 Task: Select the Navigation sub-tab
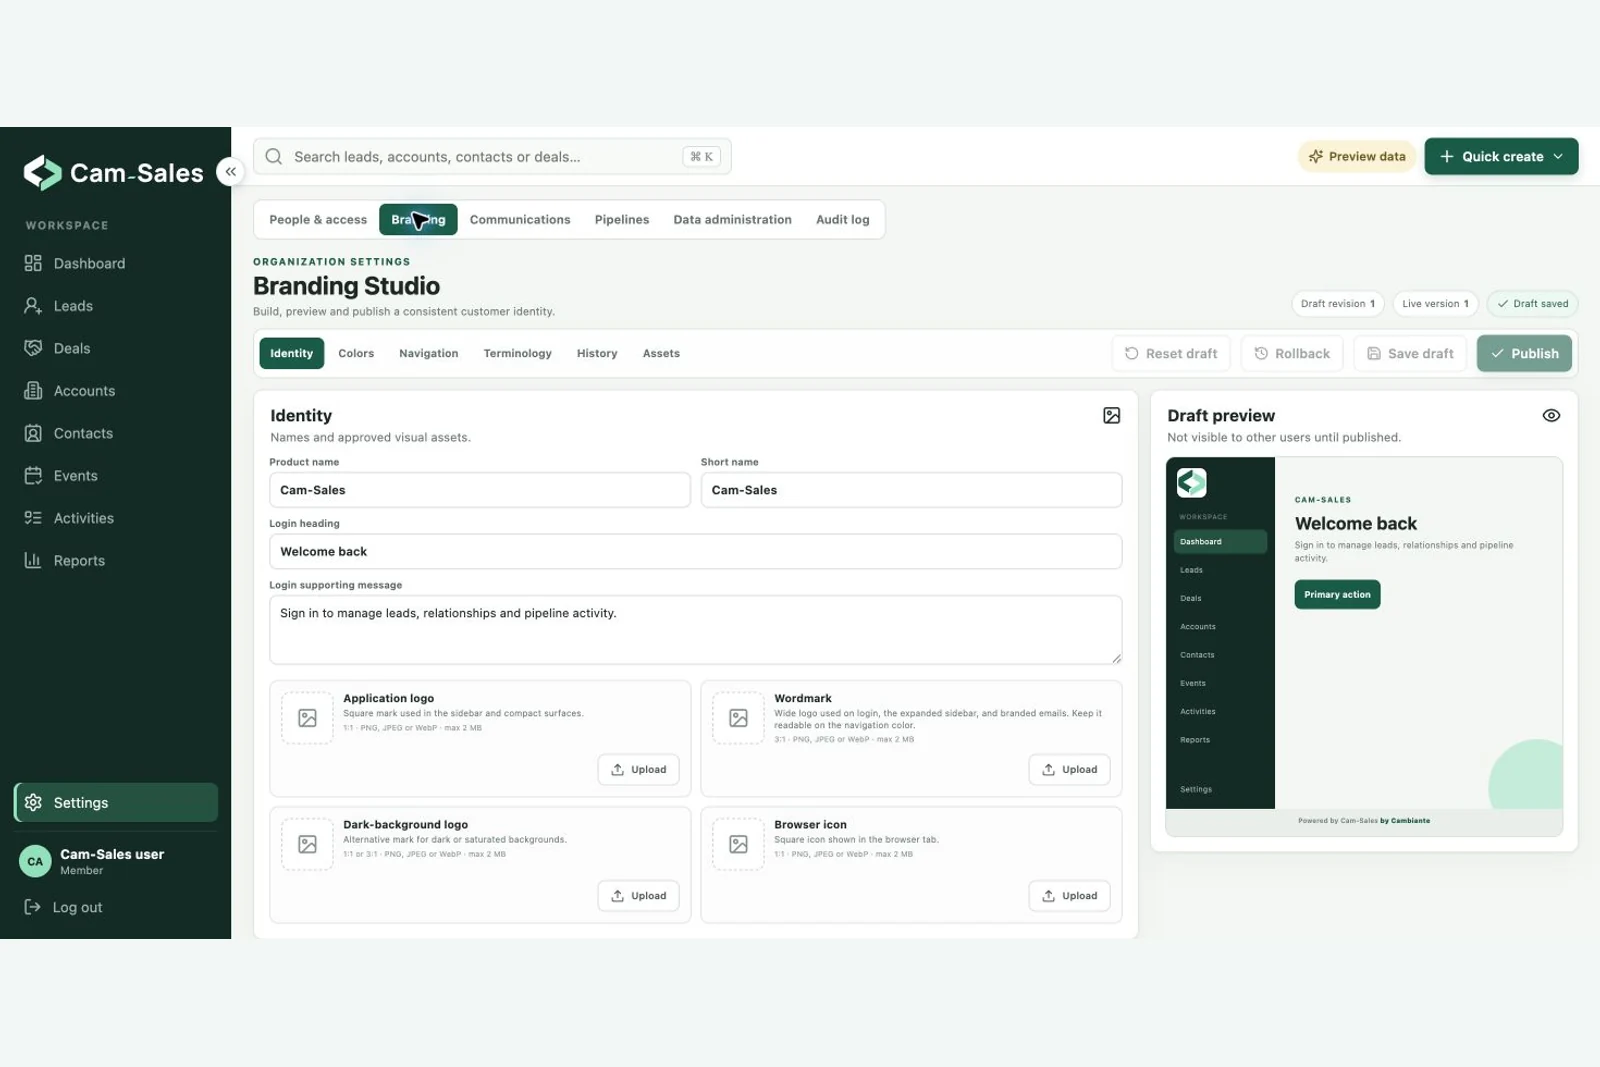point(428,353)
